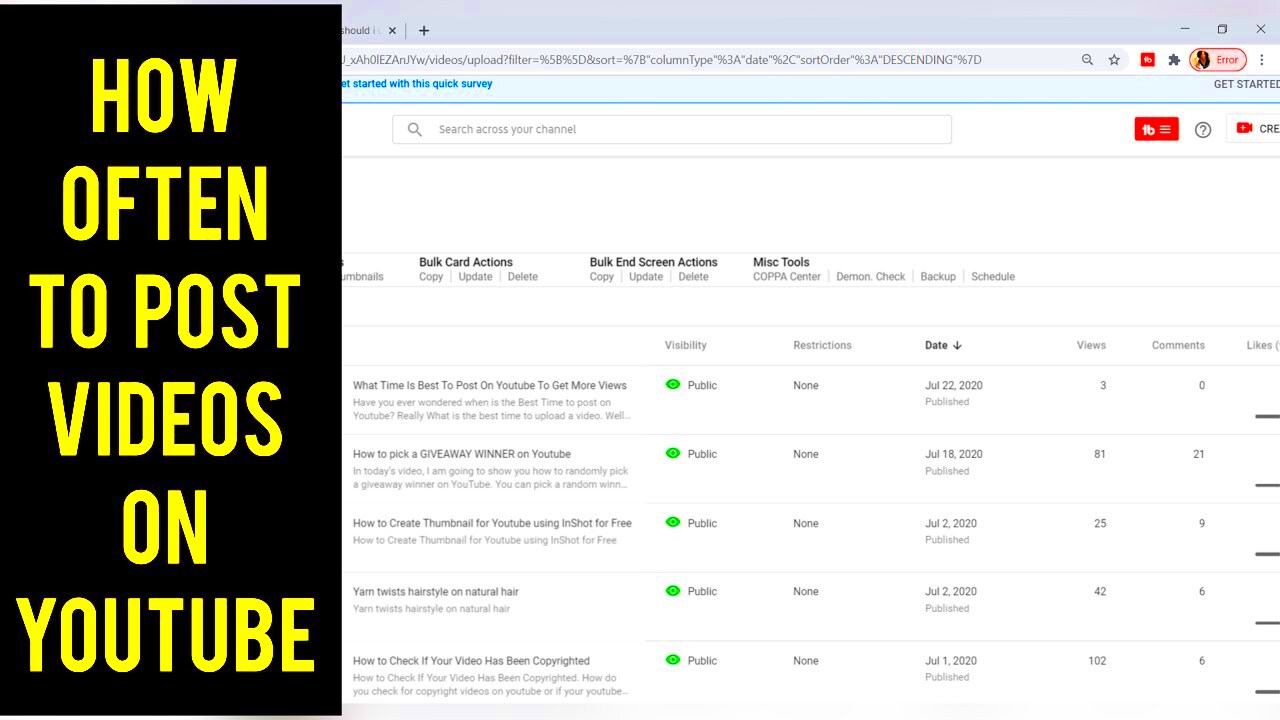Click the Jul 1, 2020 date cell
1280x720 pixels.
pyautogui.click(x=951, y=661)
